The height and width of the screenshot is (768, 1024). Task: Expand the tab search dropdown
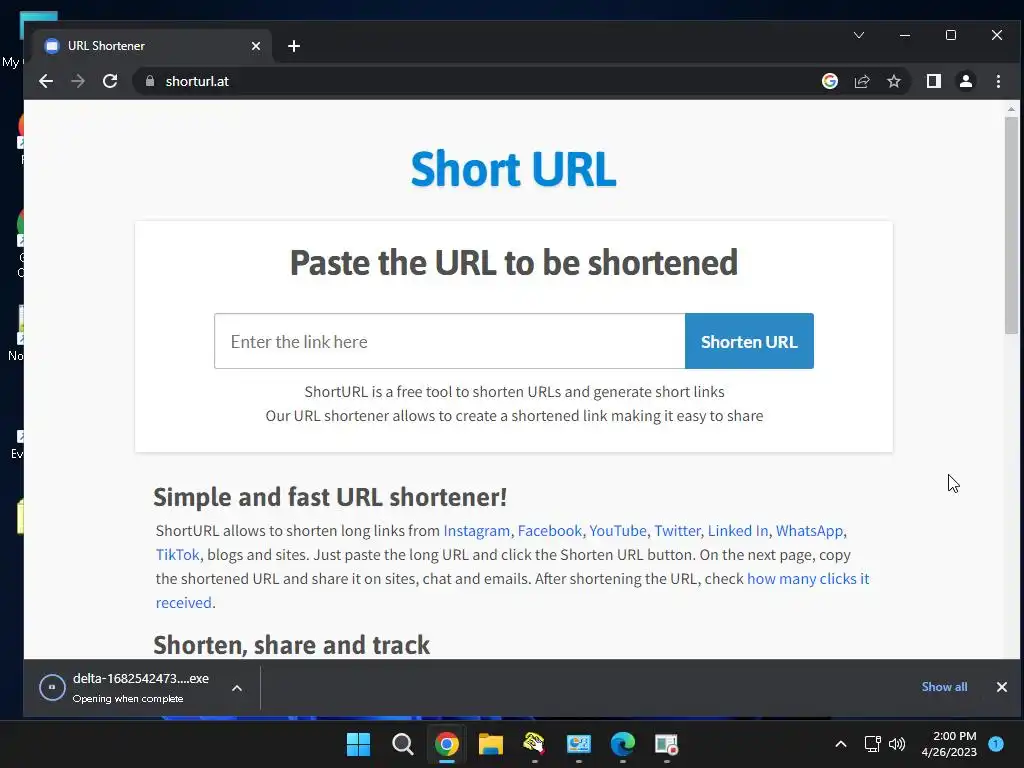(859, 35)
